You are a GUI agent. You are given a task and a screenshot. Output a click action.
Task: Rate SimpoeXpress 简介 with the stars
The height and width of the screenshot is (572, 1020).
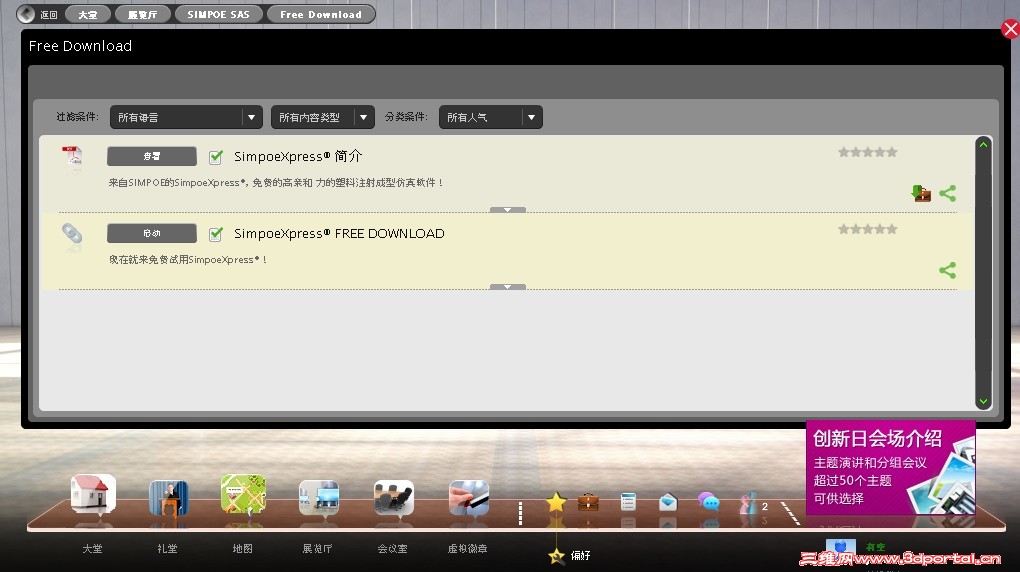(867, 152)
